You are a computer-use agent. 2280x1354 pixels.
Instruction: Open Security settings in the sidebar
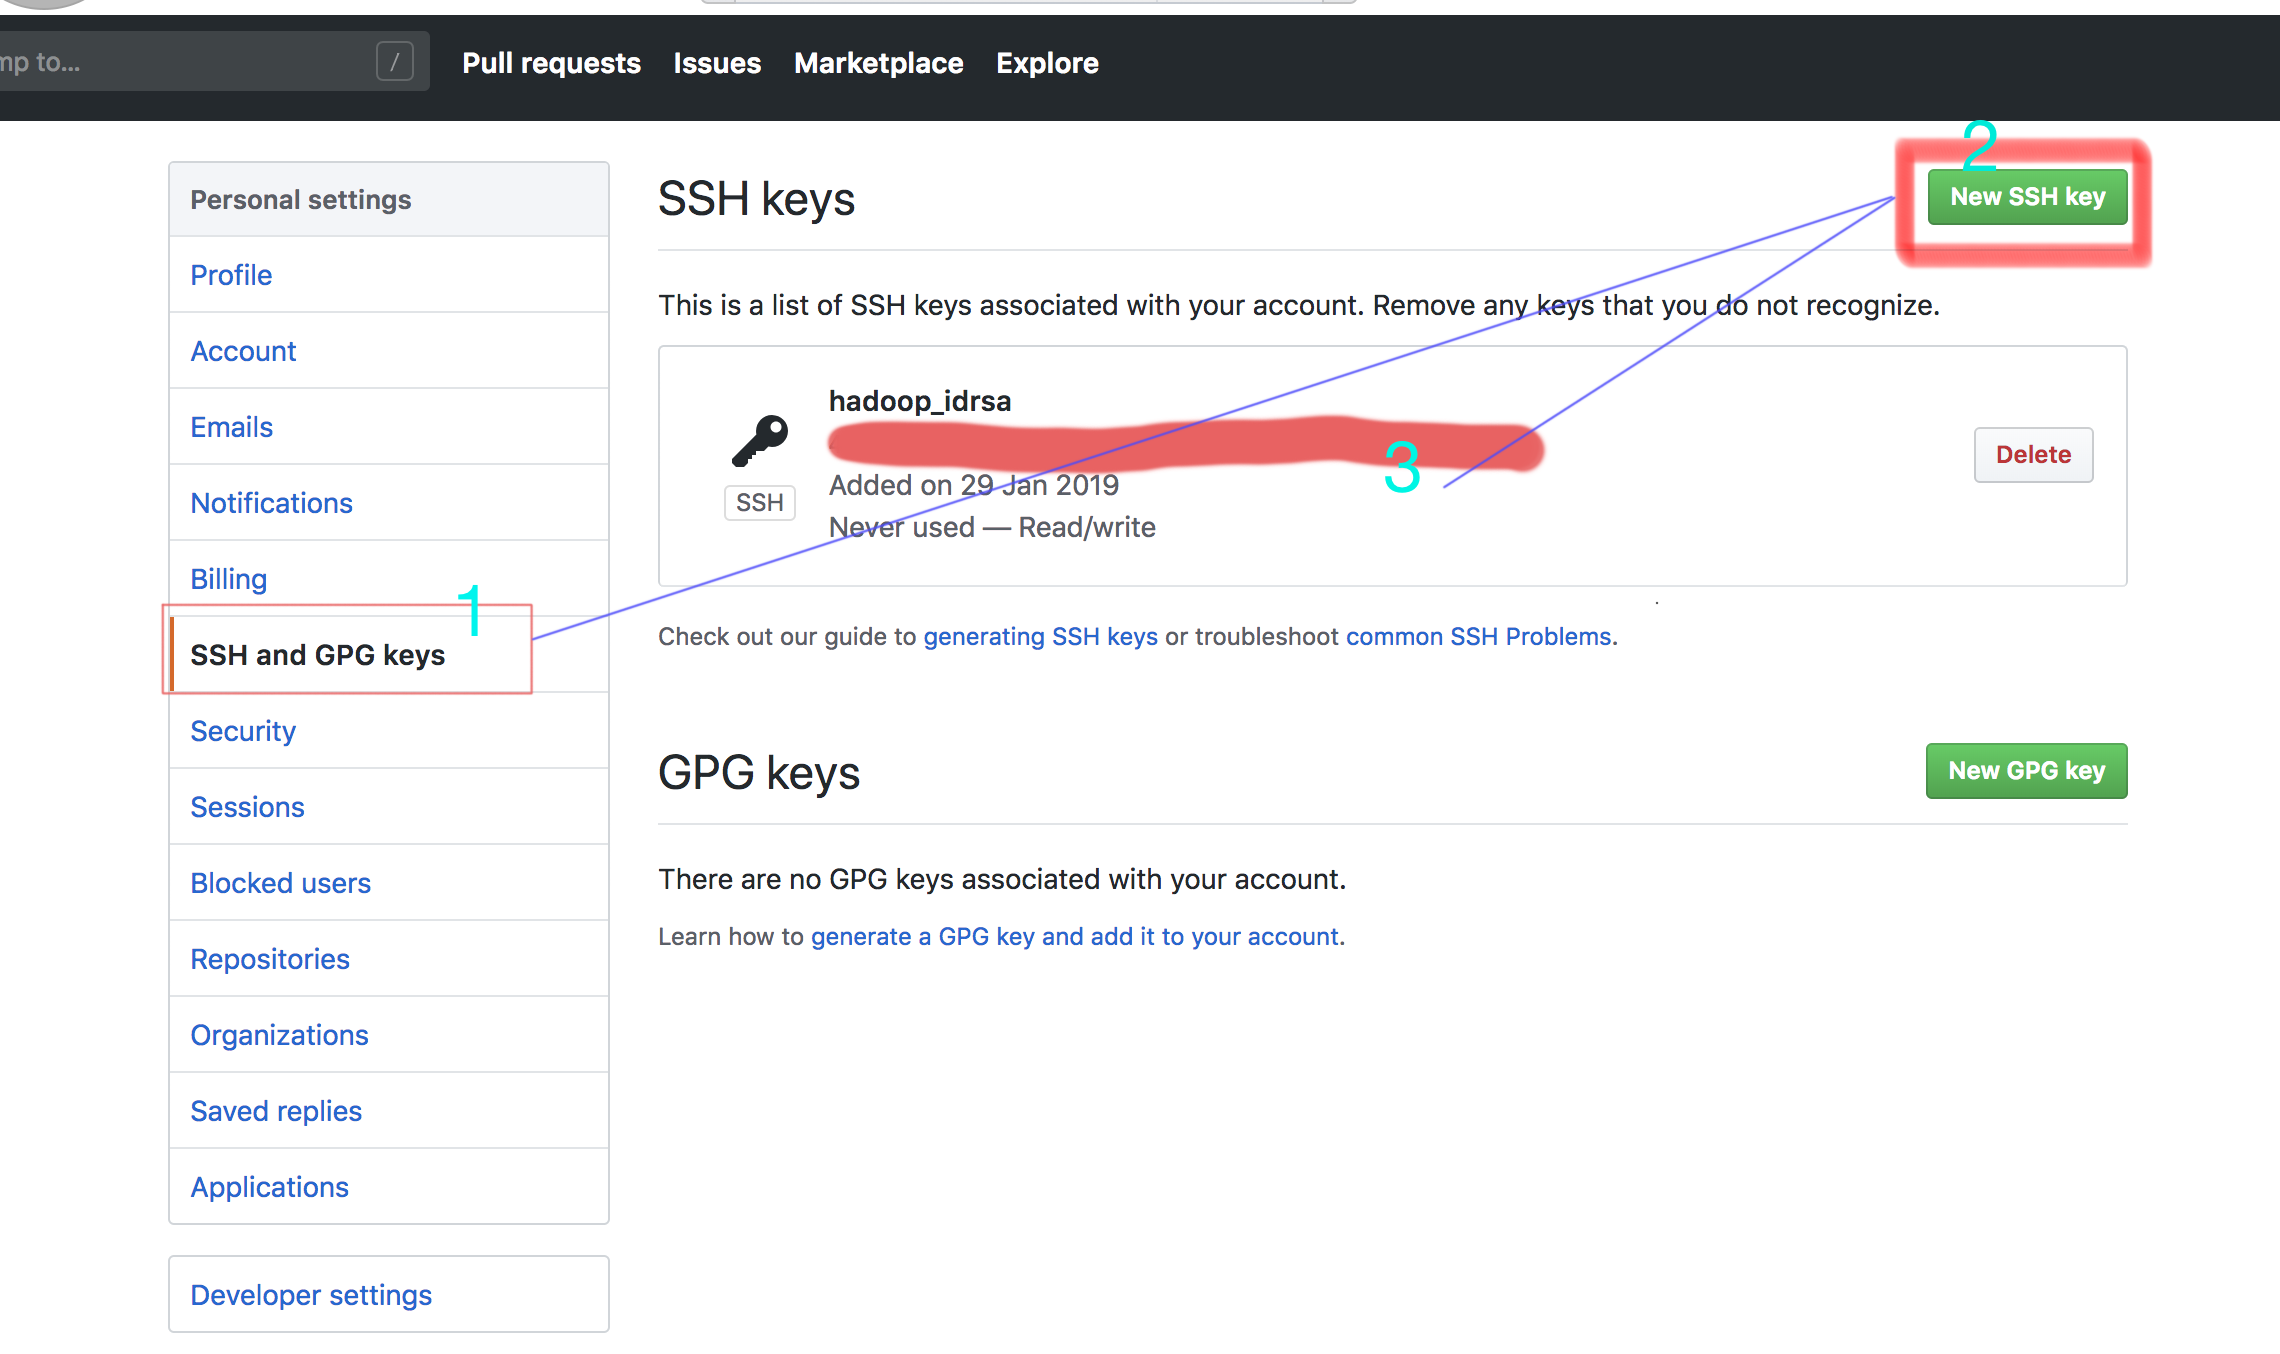(389, 731)
